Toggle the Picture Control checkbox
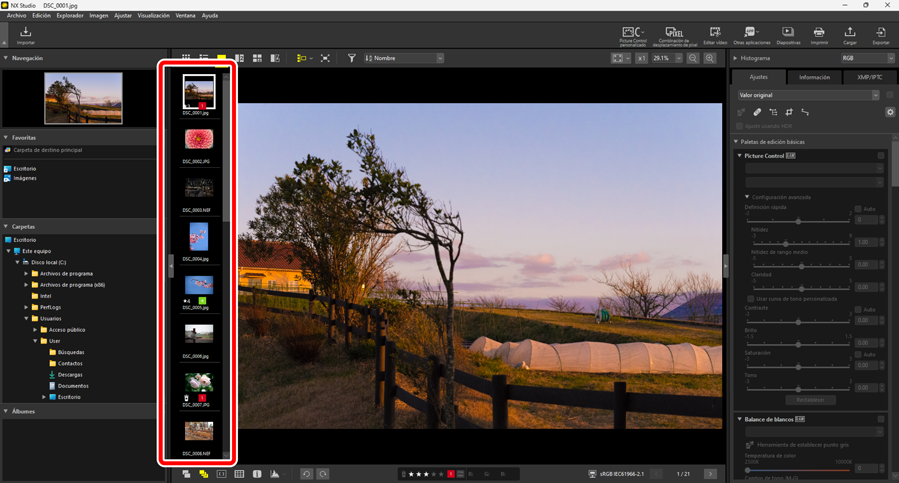 pyautogui.click(x=881, y=156)
